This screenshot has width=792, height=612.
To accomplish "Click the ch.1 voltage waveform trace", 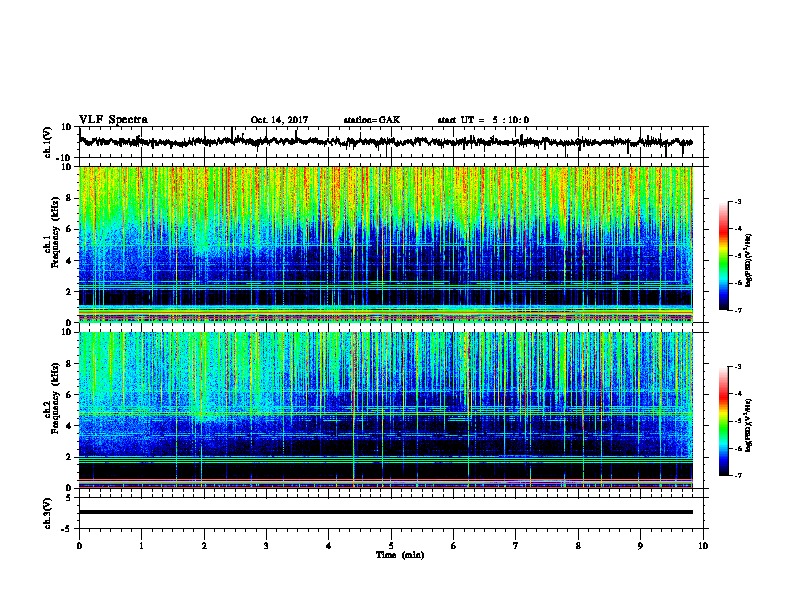I will (385, 142).
